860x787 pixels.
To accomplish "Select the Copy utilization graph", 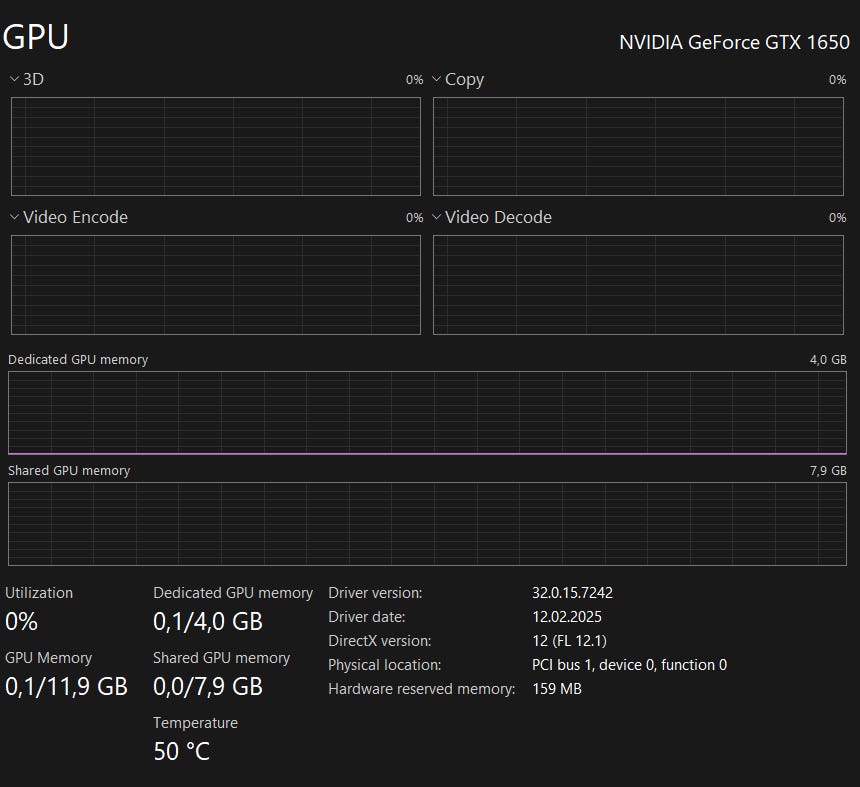I will tap(640, 146).
